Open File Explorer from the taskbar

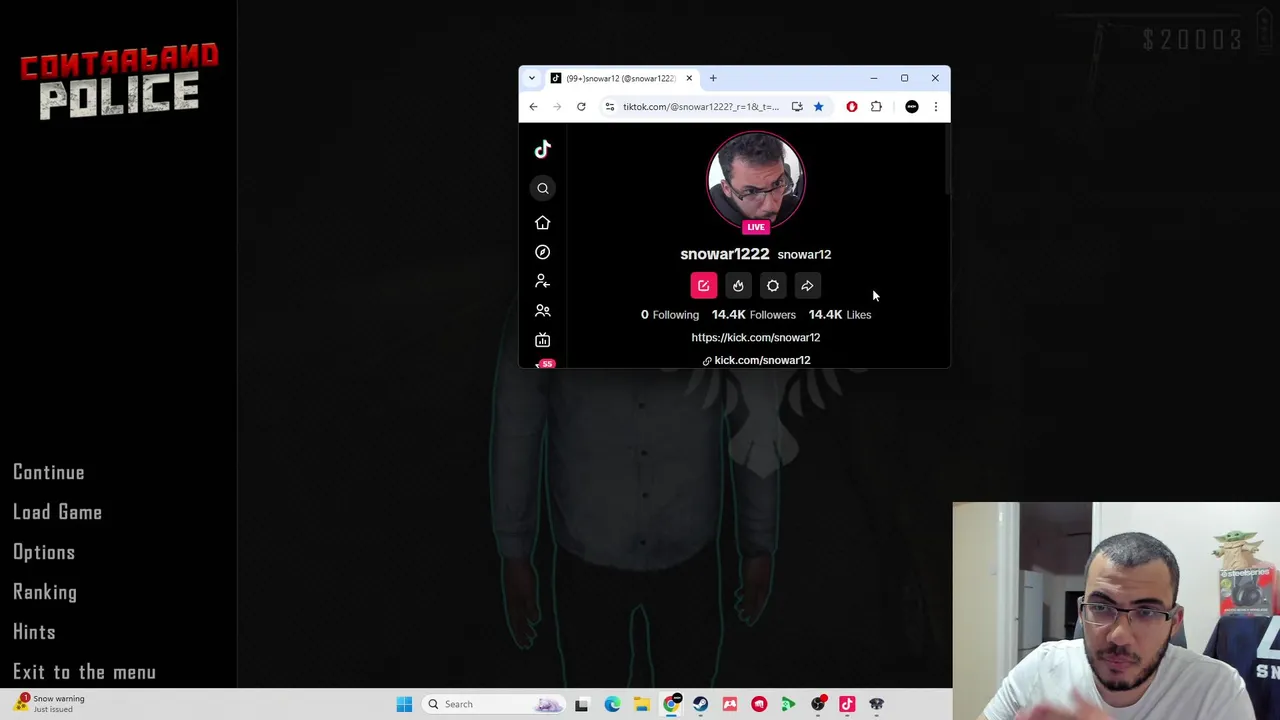641,704
